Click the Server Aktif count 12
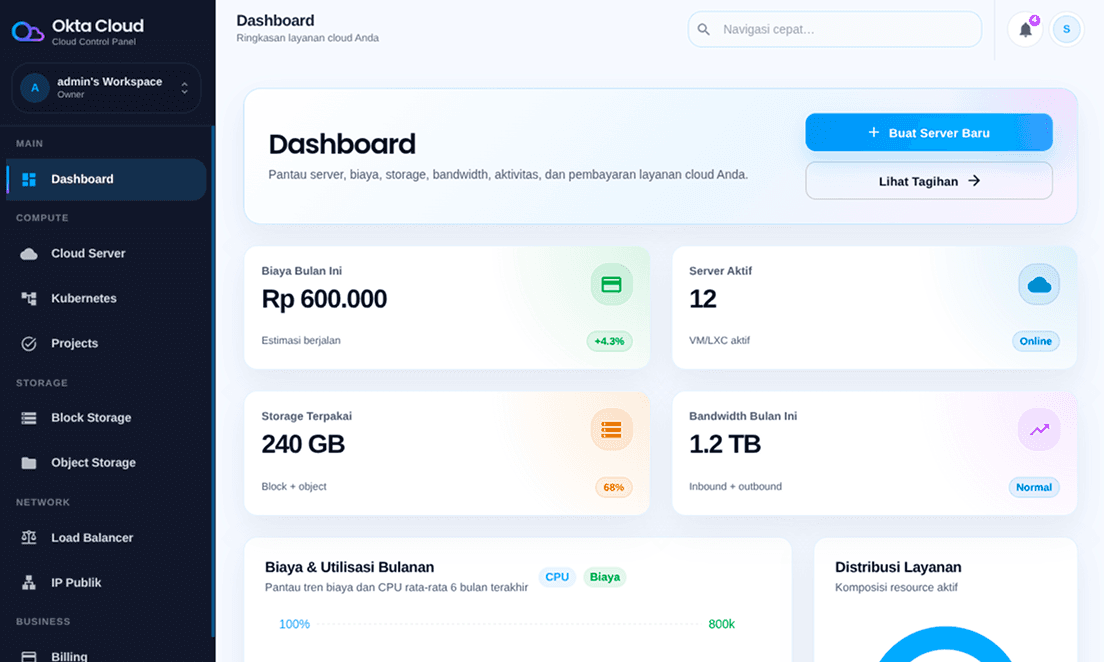Viewport: 1104px width, 662px height. 703,299
